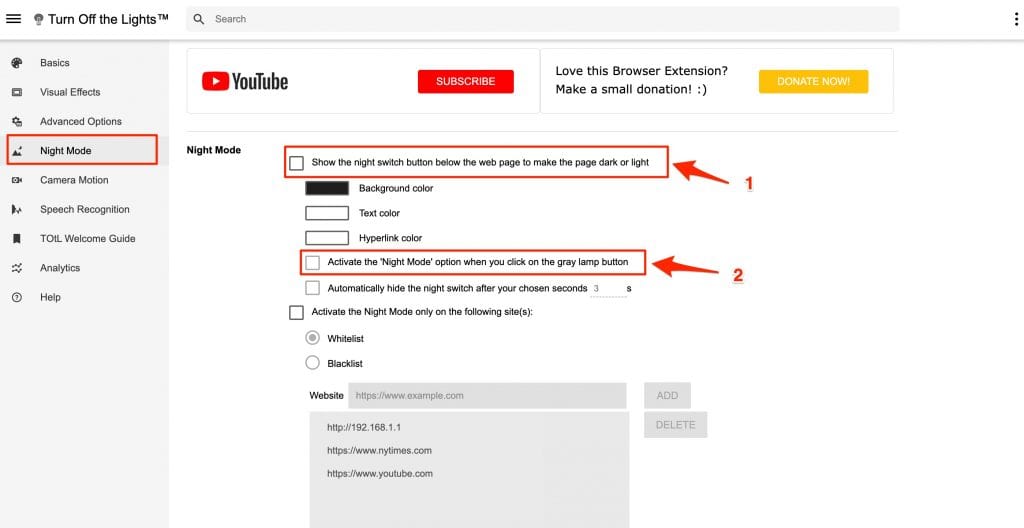Click the Basics palette icon
1024x528 pixels.
pyautogui.click(x=17, y=63)
